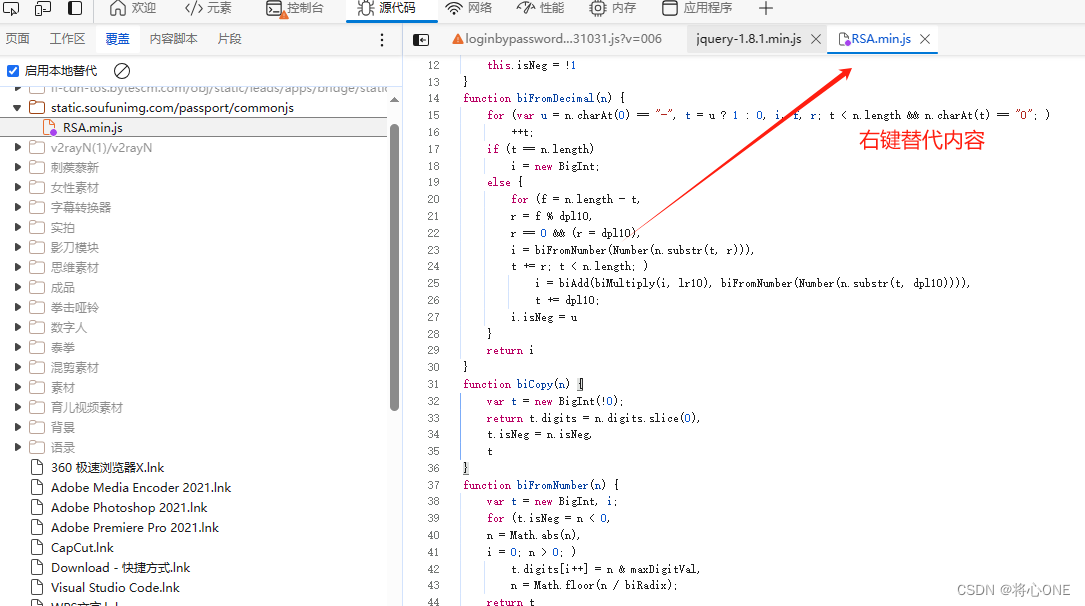1085x606 pixels.
Task: Click line number 31 in the gutter
Action: tap(433, 385)
